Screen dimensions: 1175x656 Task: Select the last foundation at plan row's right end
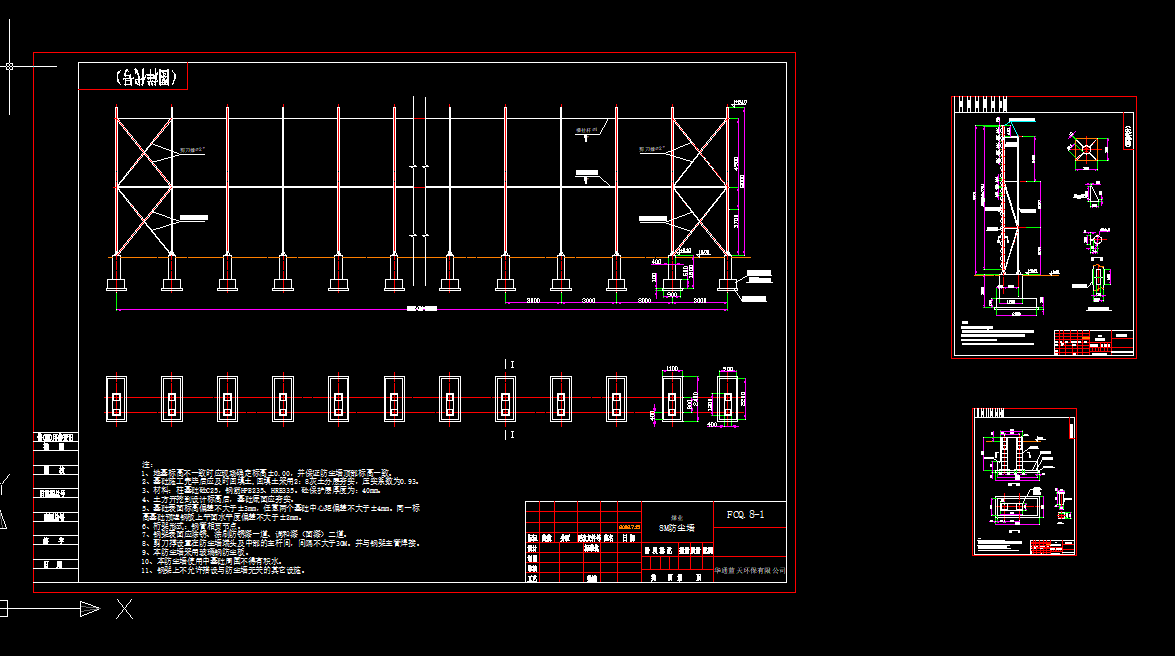pyautogui.click(x=727, y=400)
